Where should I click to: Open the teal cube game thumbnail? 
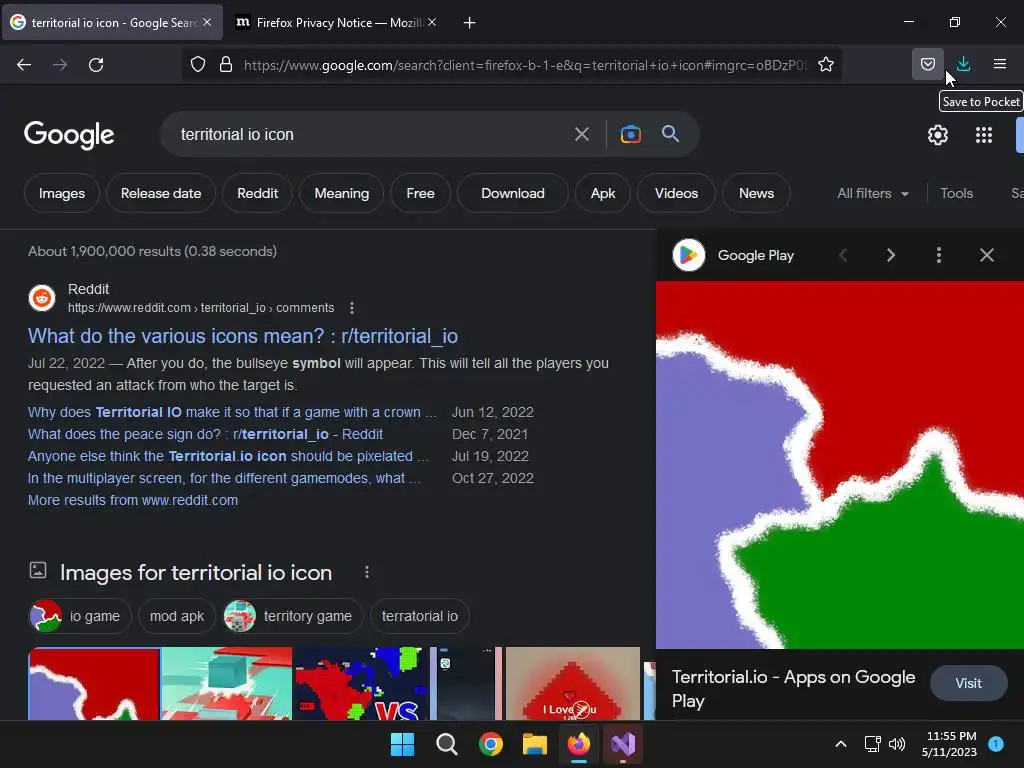click(x=227, y=683)
